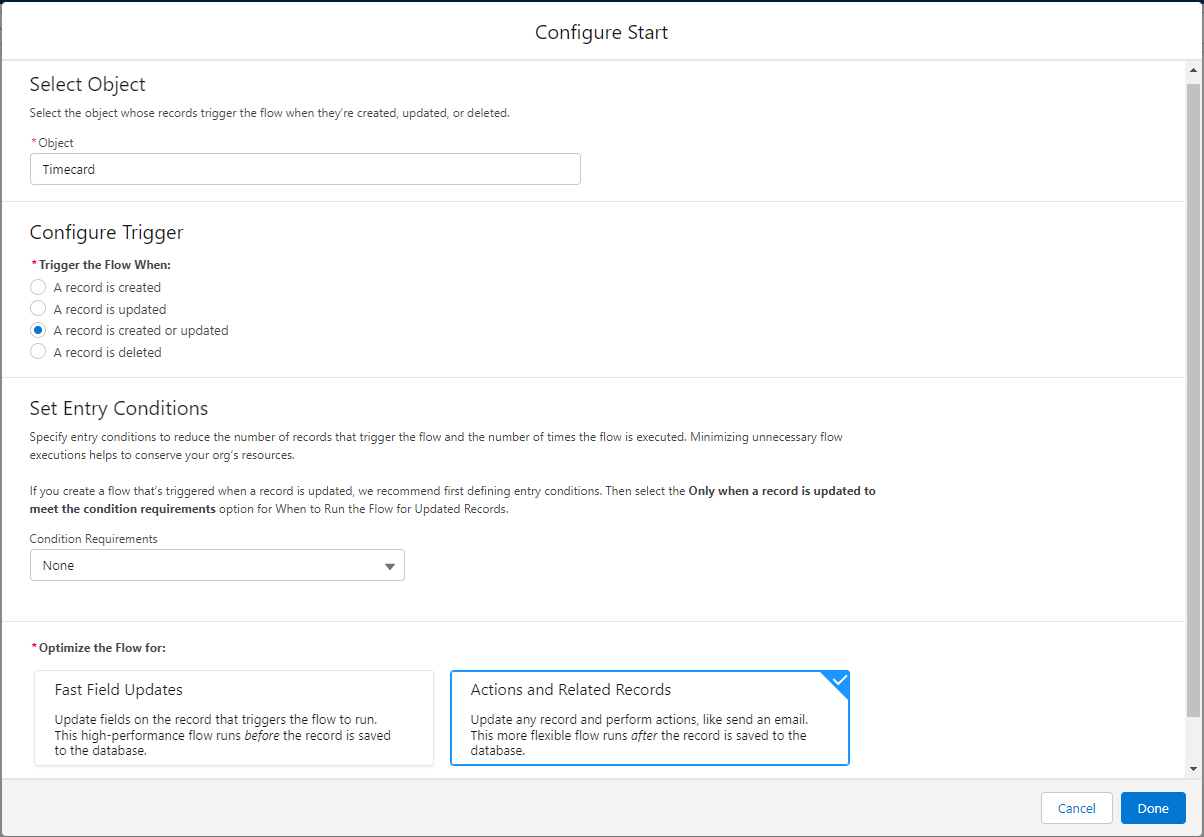The image size is (1204, 837).
Task: Click the 'Optimize the Flow for:' label
Action: 102,648
